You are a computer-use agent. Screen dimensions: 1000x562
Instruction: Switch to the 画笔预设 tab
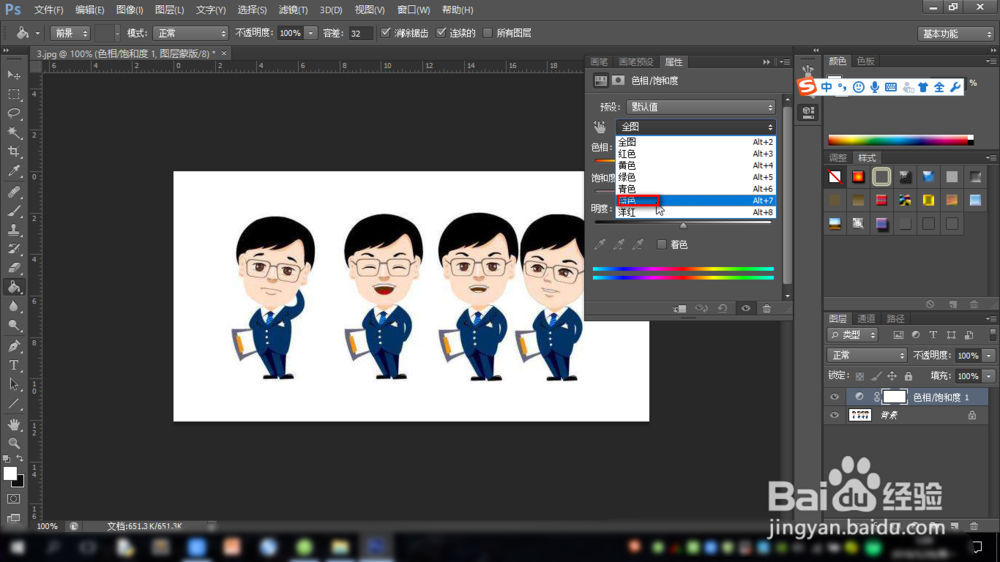pyautogui.click(x=636, y=62)
